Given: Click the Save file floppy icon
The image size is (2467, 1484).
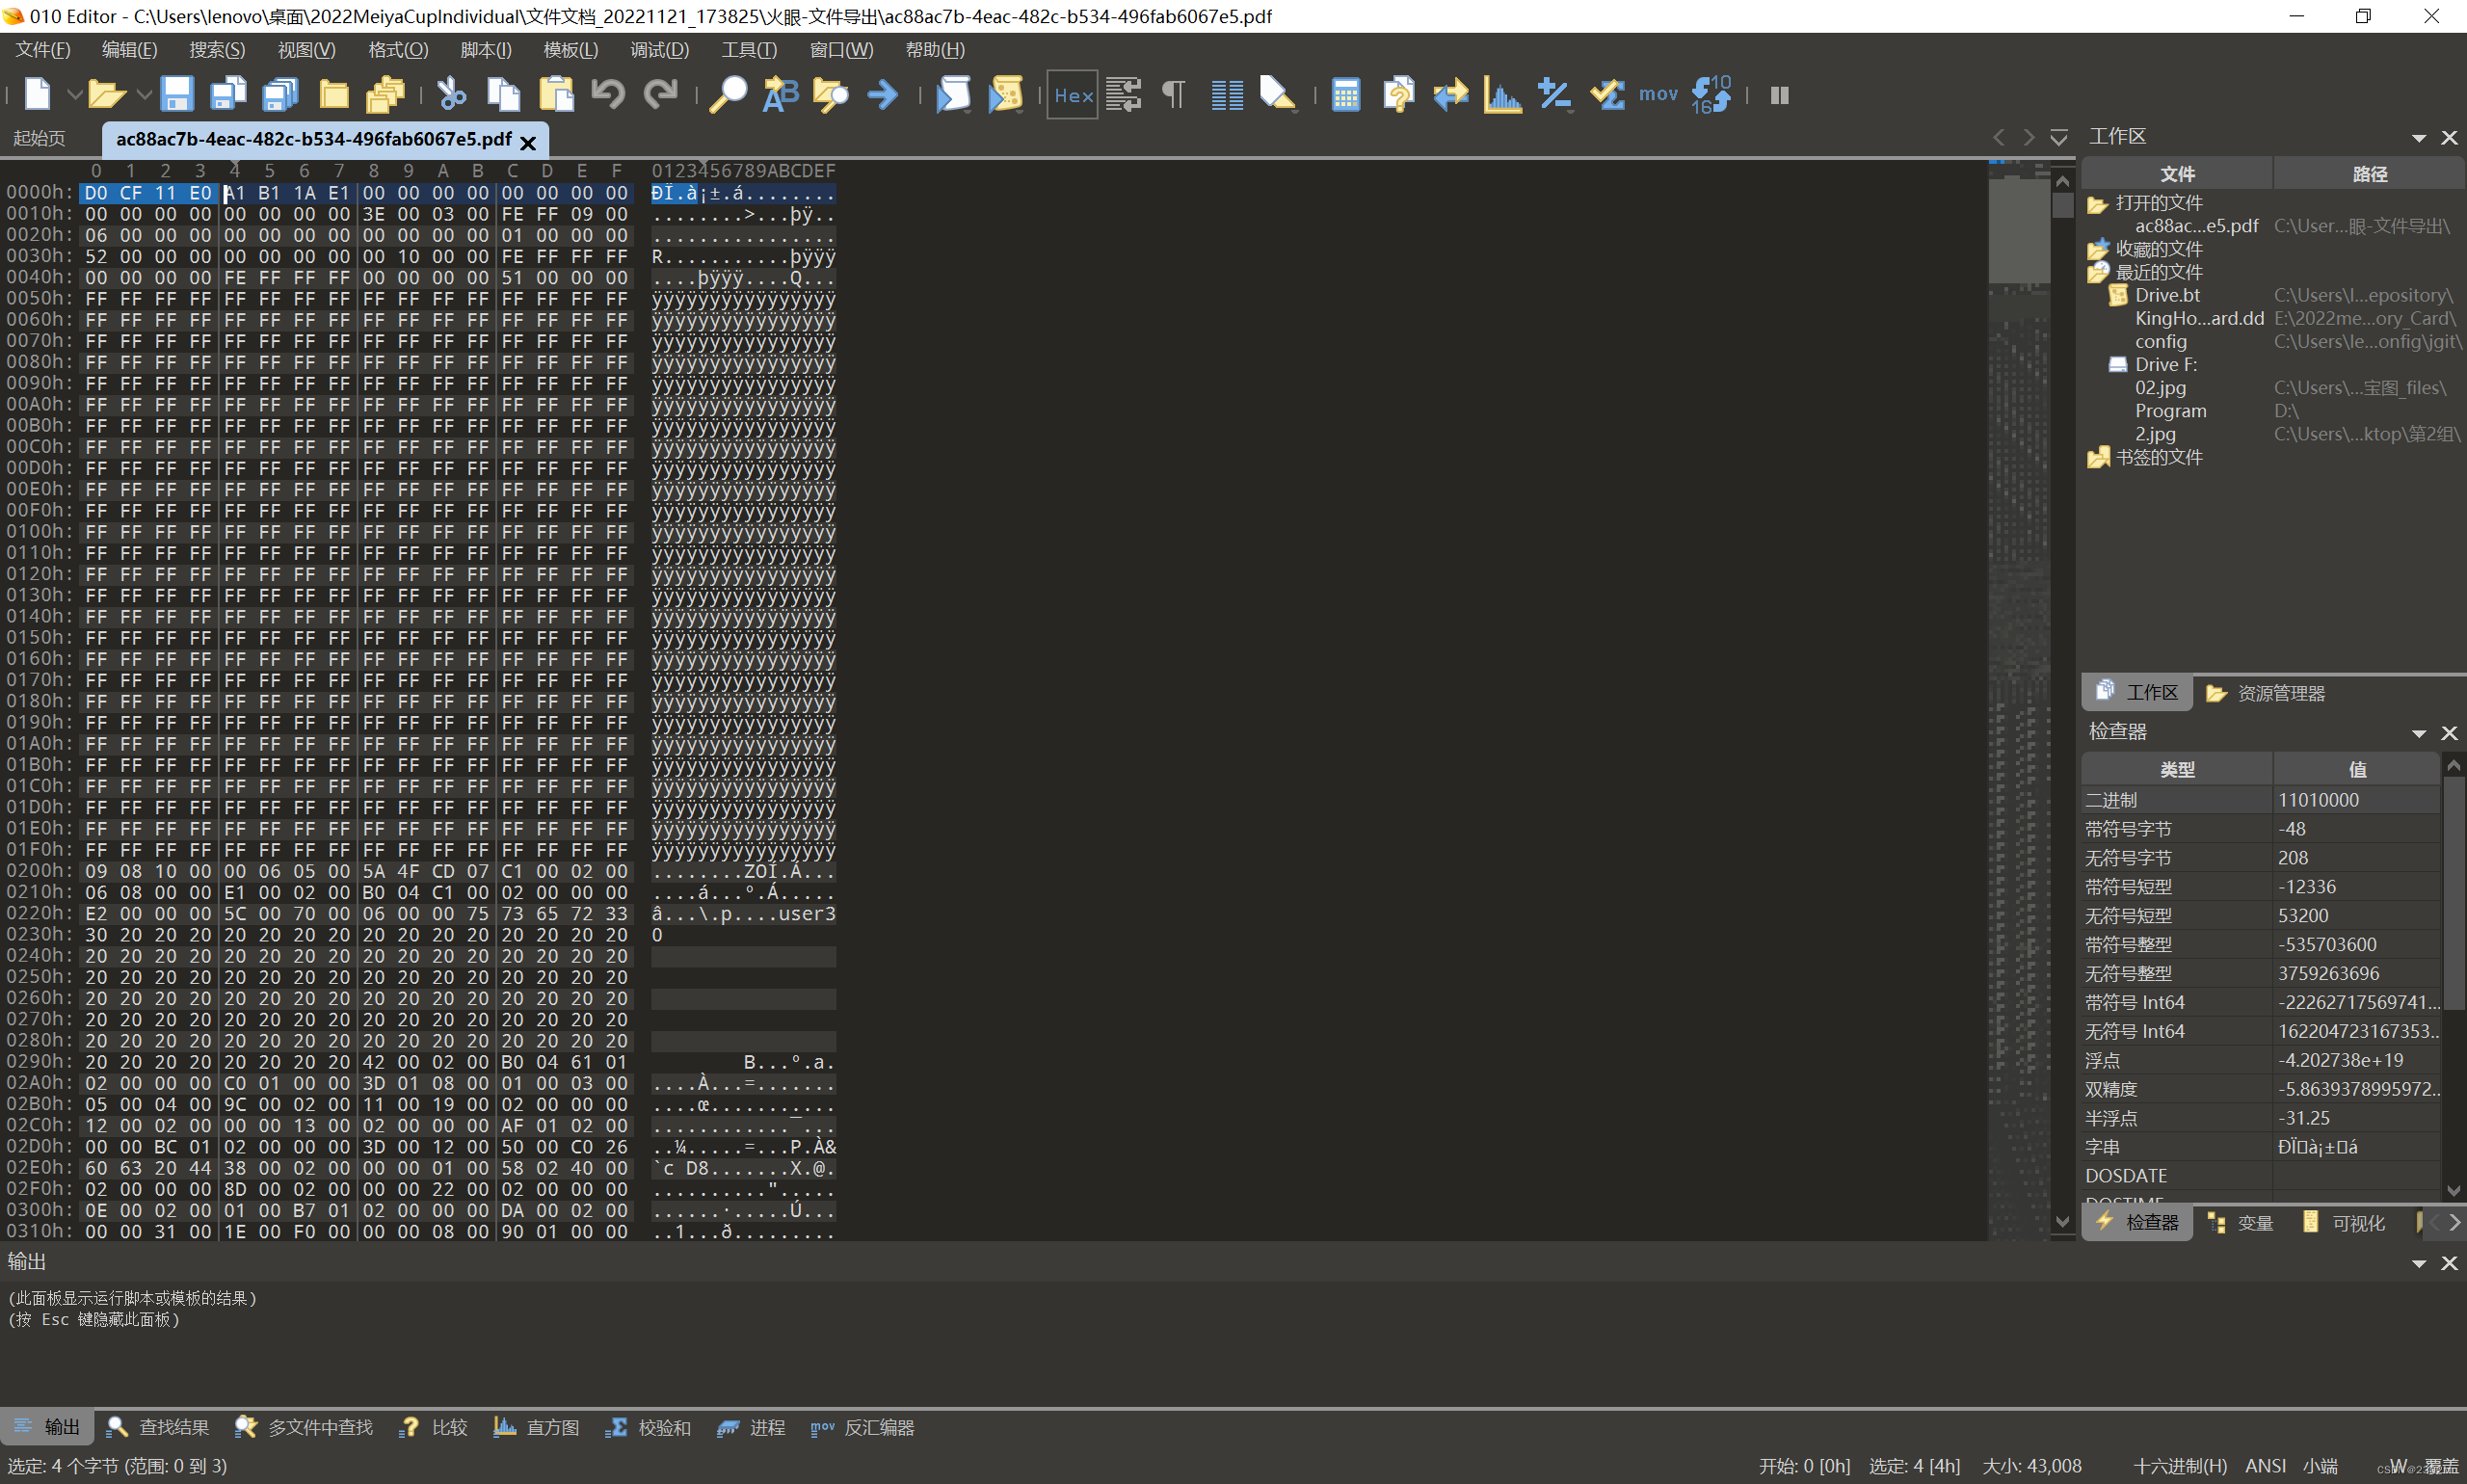Looking at the screenshot, I should [176, 95].
